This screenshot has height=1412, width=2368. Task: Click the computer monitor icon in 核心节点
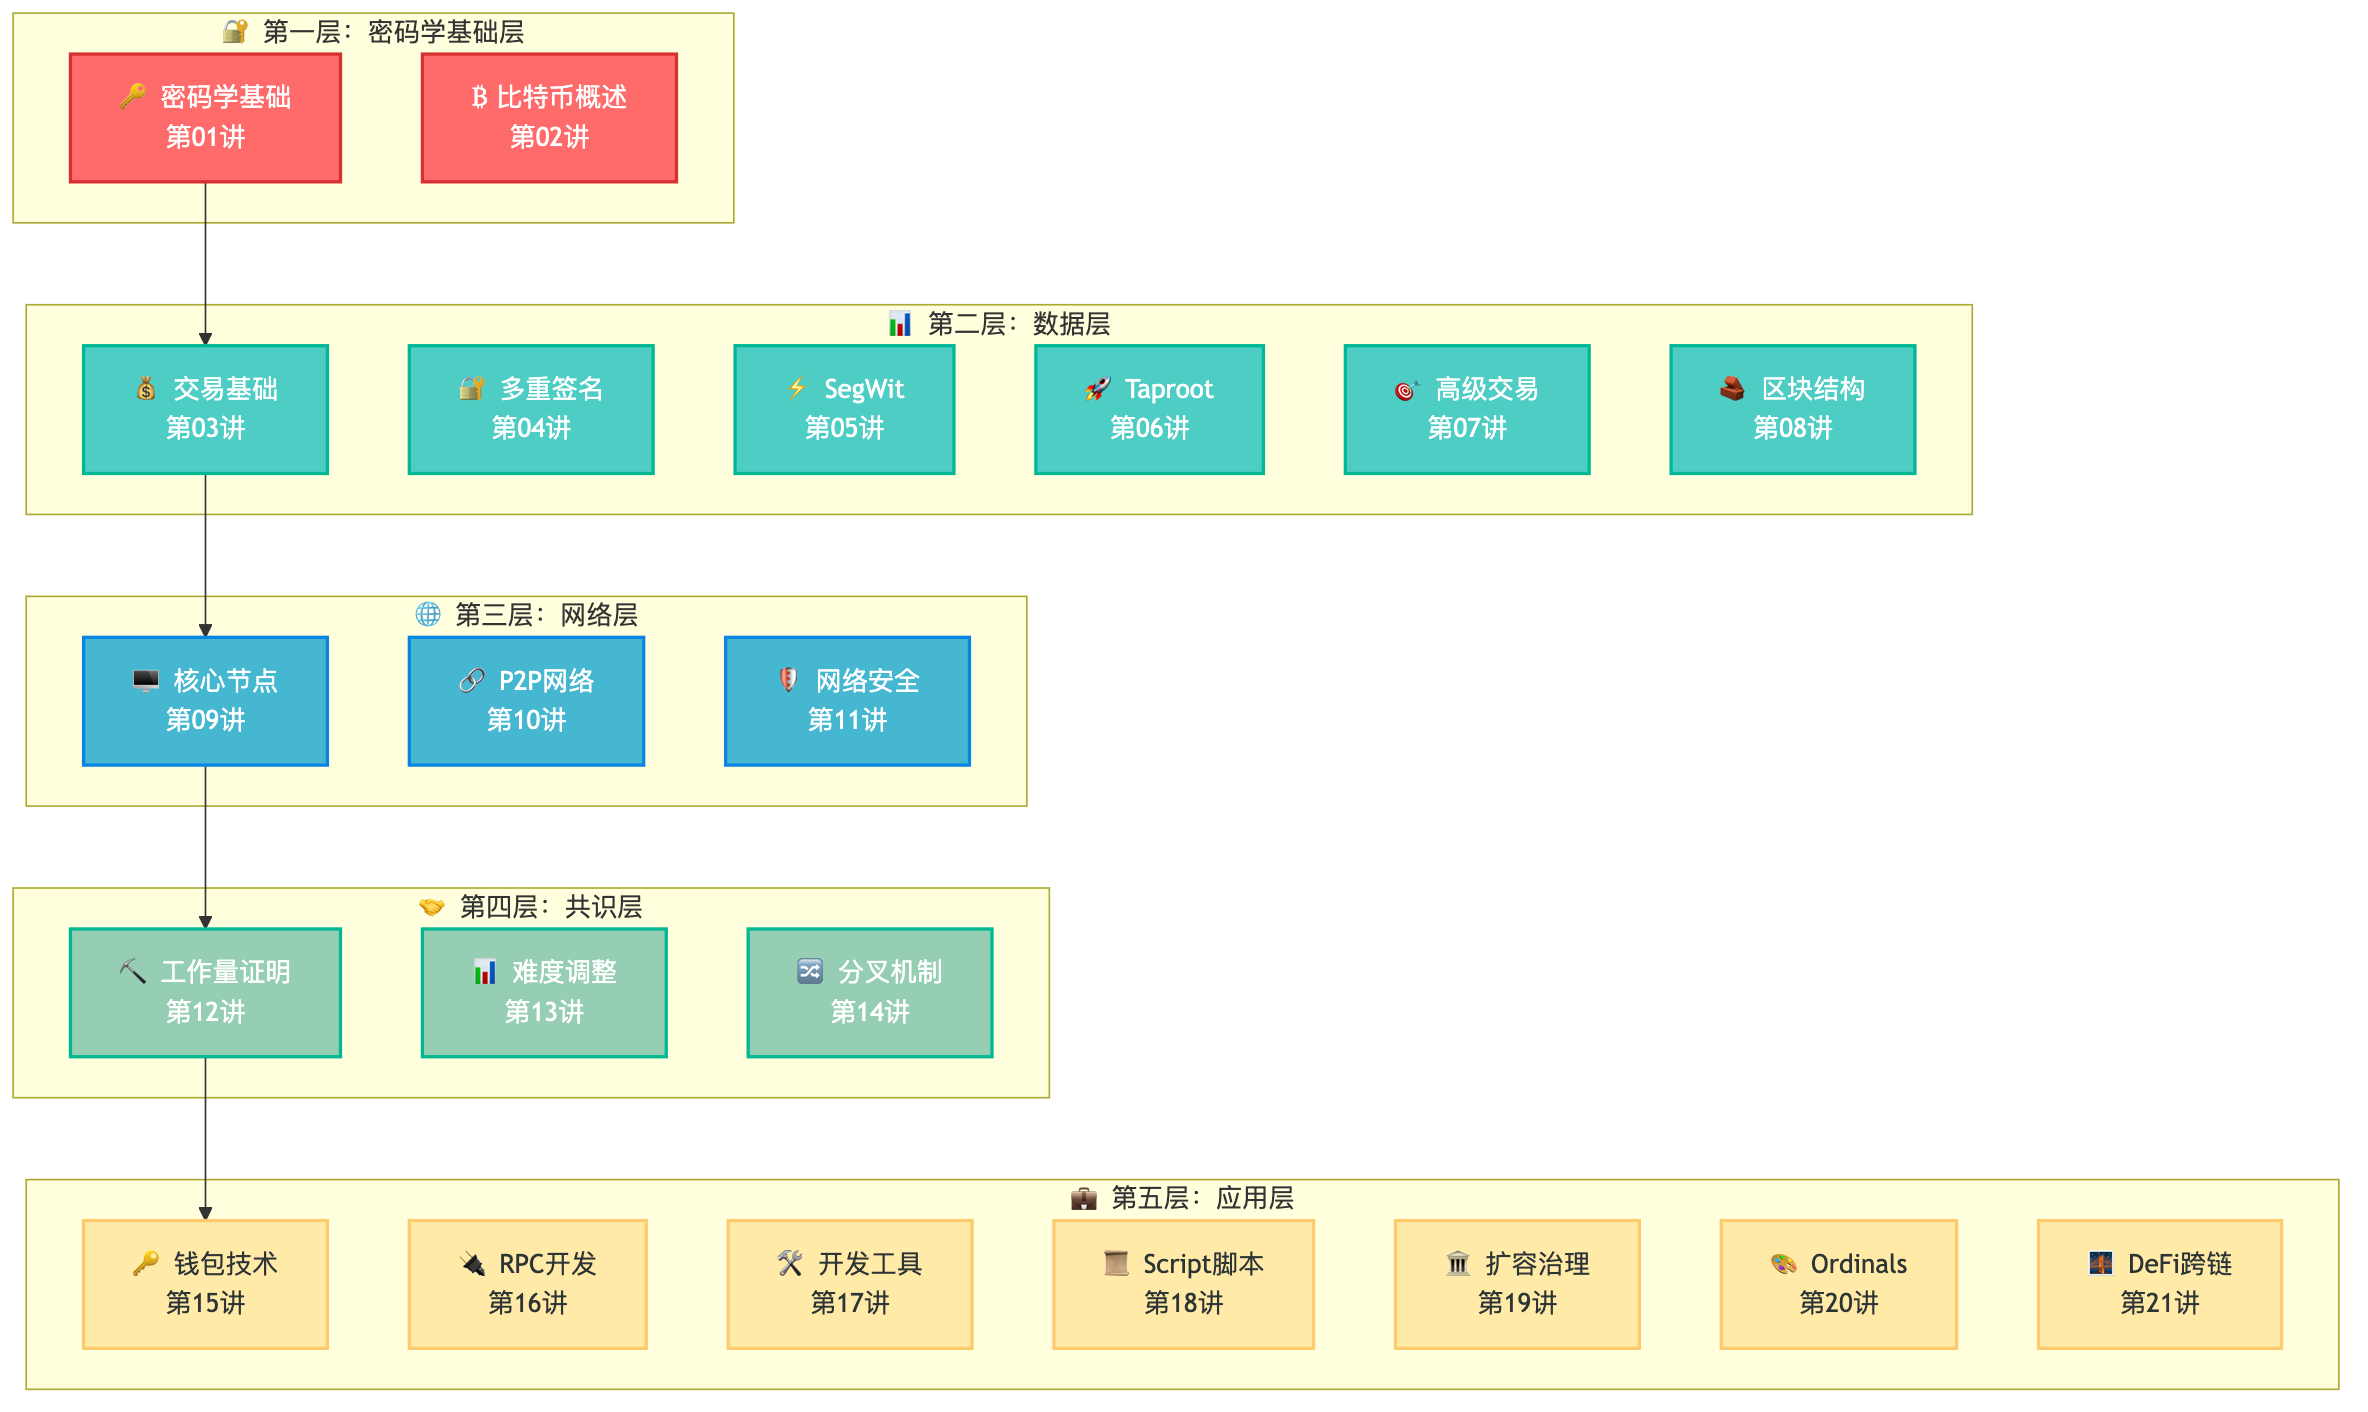pos(146,680)
